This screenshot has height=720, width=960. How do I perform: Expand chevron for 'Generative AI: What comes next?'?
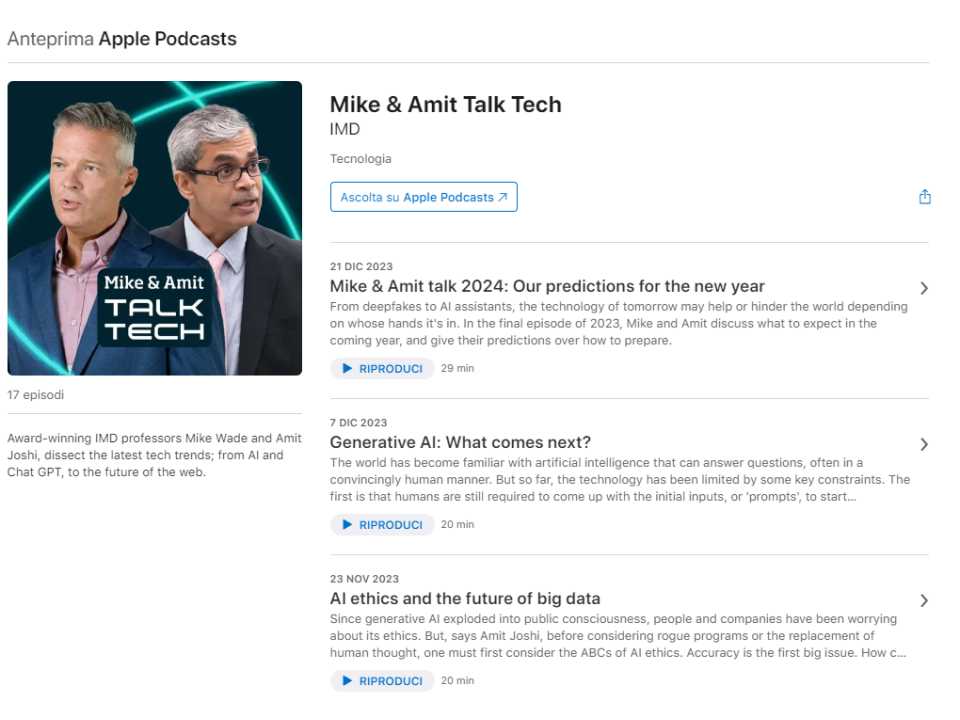924,444
